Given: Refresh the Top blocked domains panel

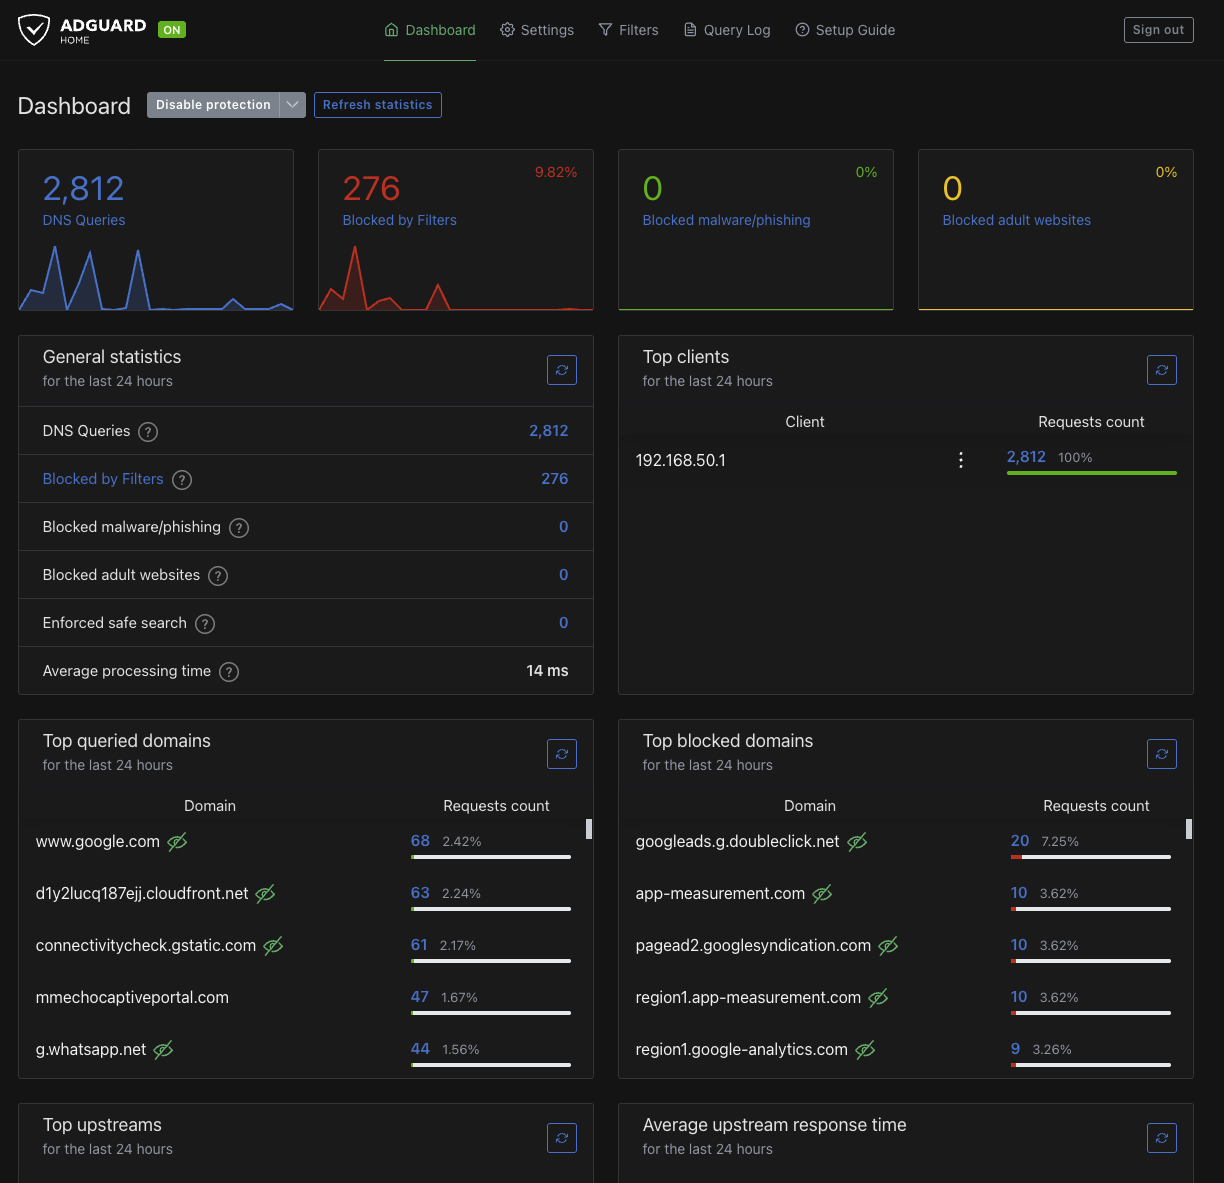Looking at the screenshot, I should [x=1162, y=754].
